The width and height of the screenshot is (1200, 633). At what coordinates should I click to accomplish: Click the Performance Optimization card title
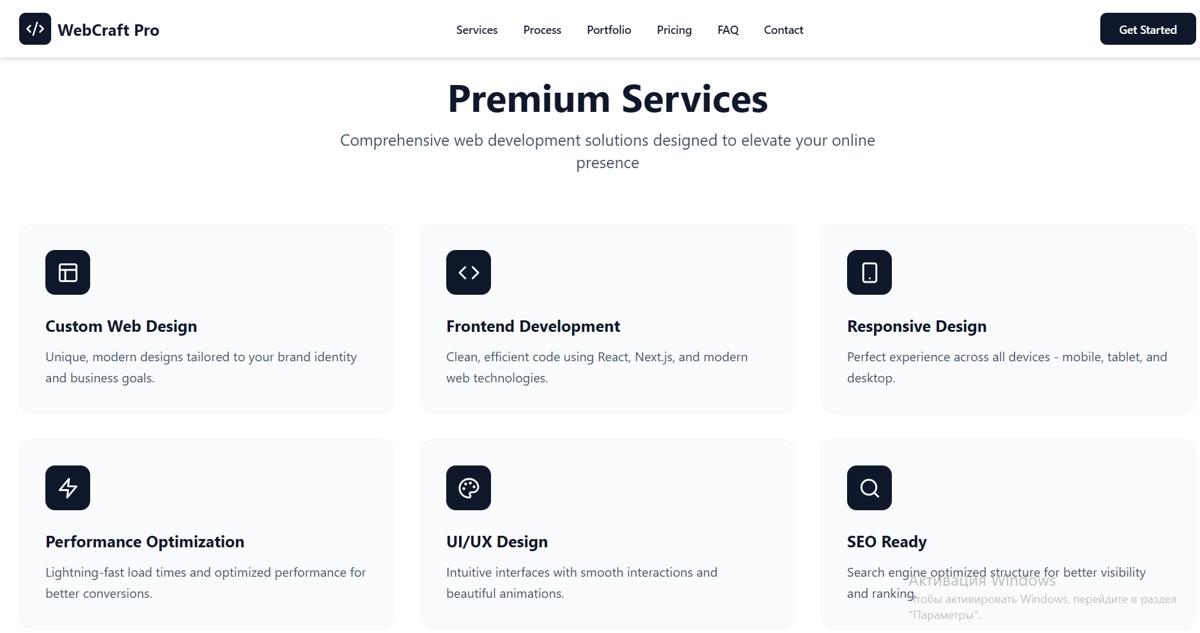point(145,542)
